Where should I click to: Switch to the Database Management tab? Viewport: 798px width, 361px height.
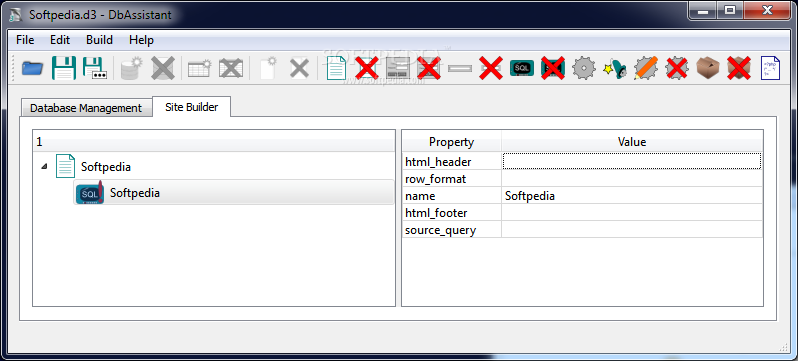[x=86, y=108]
